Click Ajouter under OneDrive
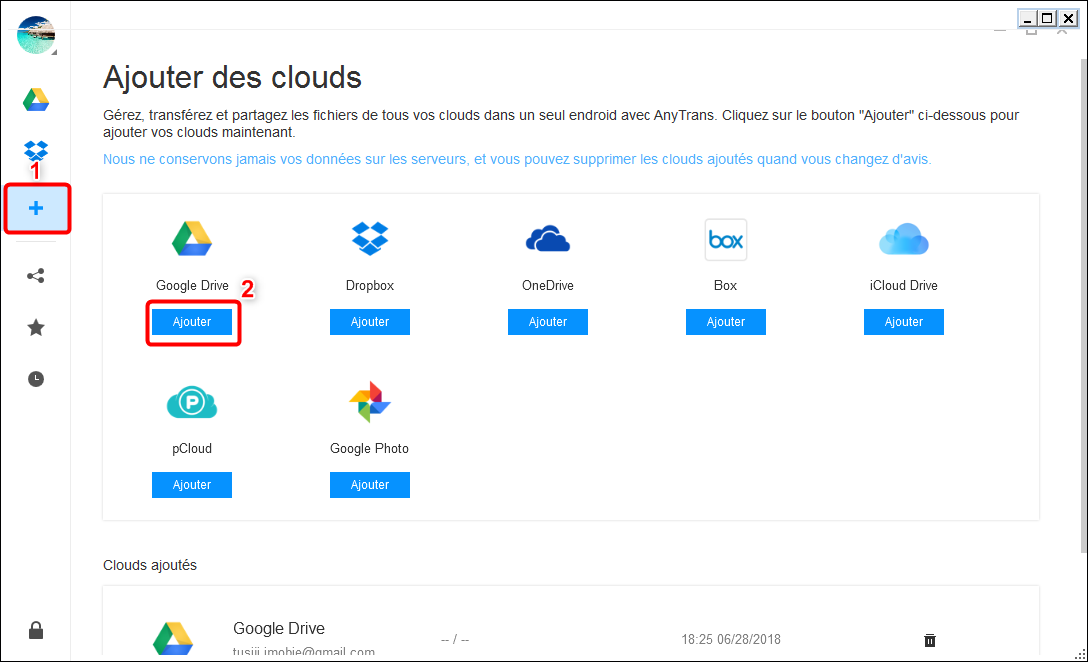This screenshot has height=662, width=1088. coord(548,322)
